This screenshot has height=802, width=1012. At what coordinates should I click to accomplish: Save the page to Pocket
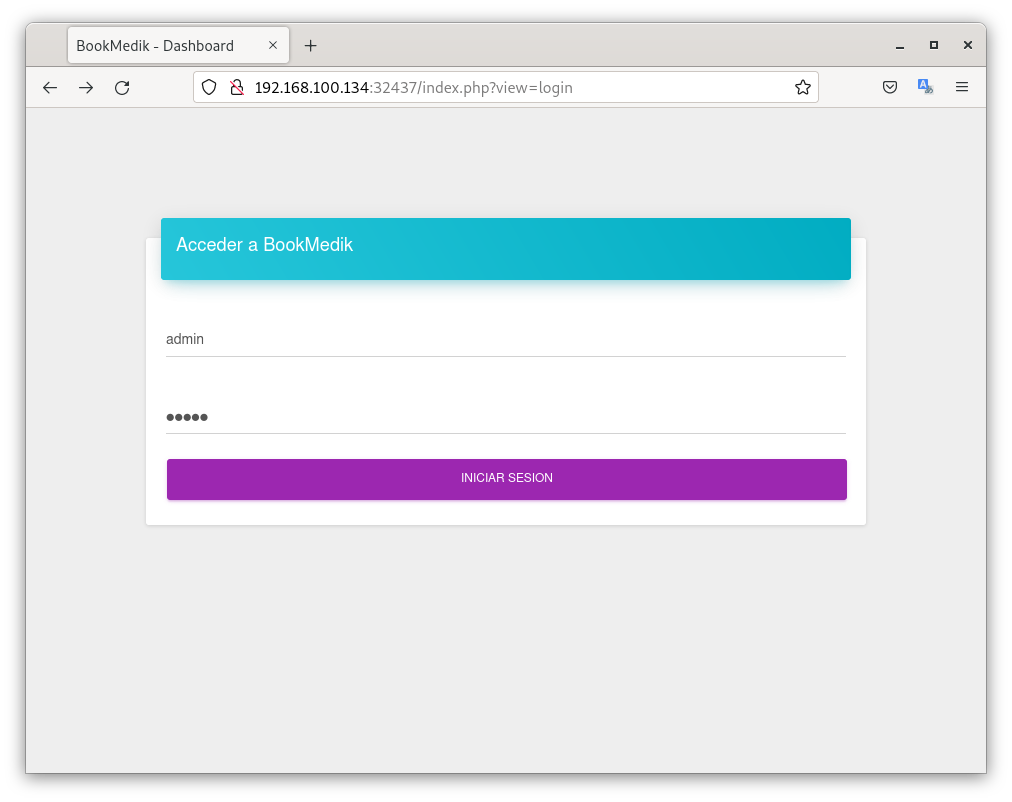[x=889, y=88]
